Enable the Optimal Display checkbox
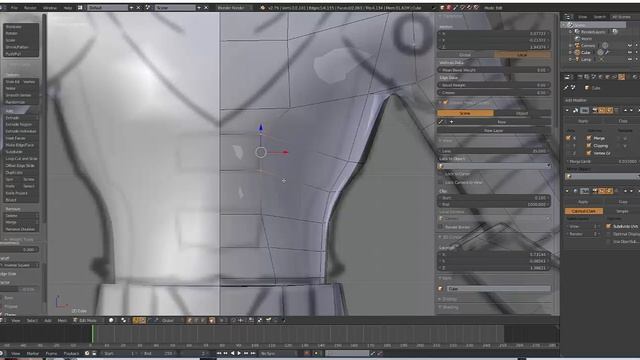The image size is (640, 360). point(609,234)
